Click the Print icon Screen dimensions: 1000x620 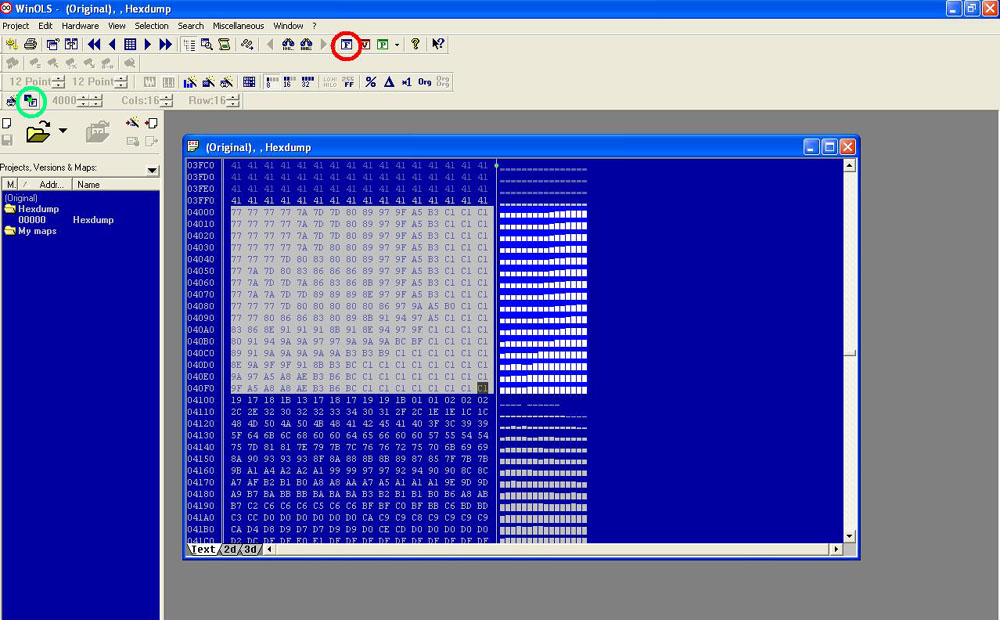tap(30, 44)
